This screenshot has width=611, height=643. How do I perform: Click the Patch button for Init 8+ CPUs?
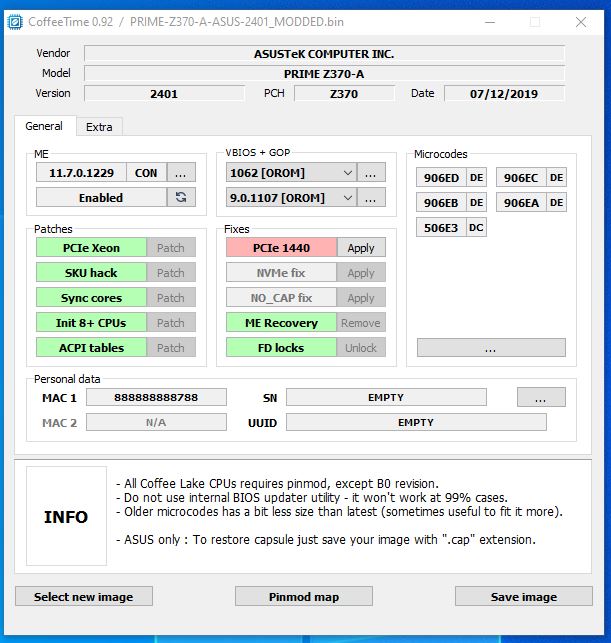171,323
